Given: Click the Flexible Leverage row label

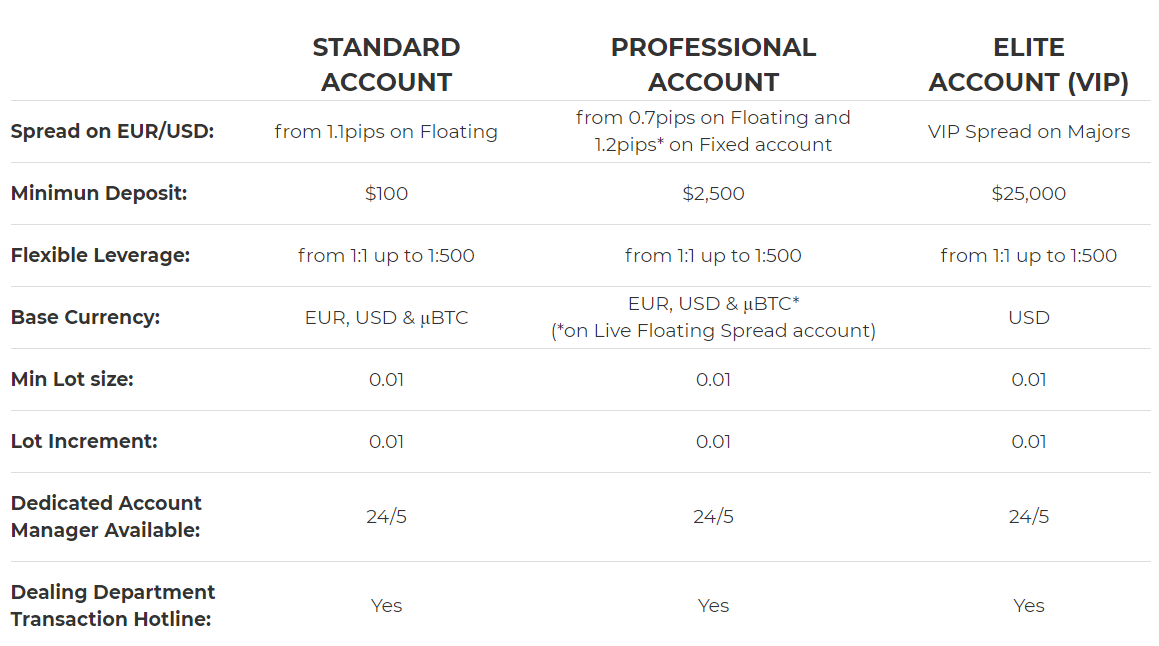Looking at the screenshot, I should point(101,255).
